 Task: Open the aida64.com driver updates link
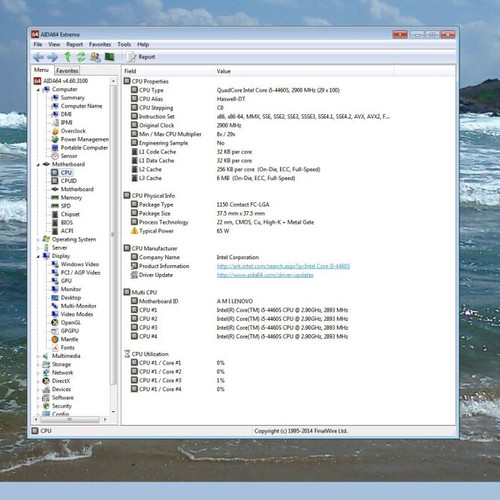tap(265, 275)
